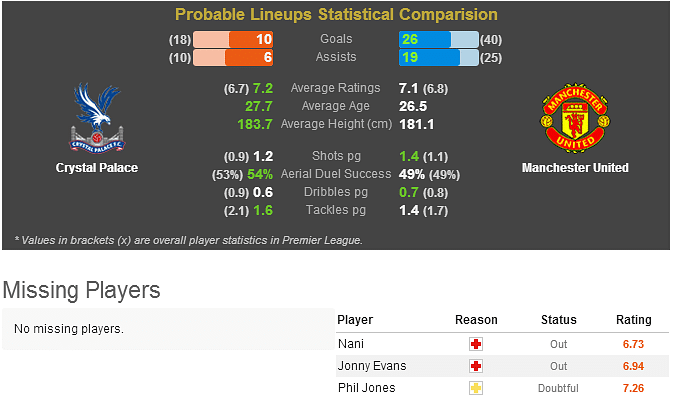Open Jonny Evans player link

[x=372, y=366]
